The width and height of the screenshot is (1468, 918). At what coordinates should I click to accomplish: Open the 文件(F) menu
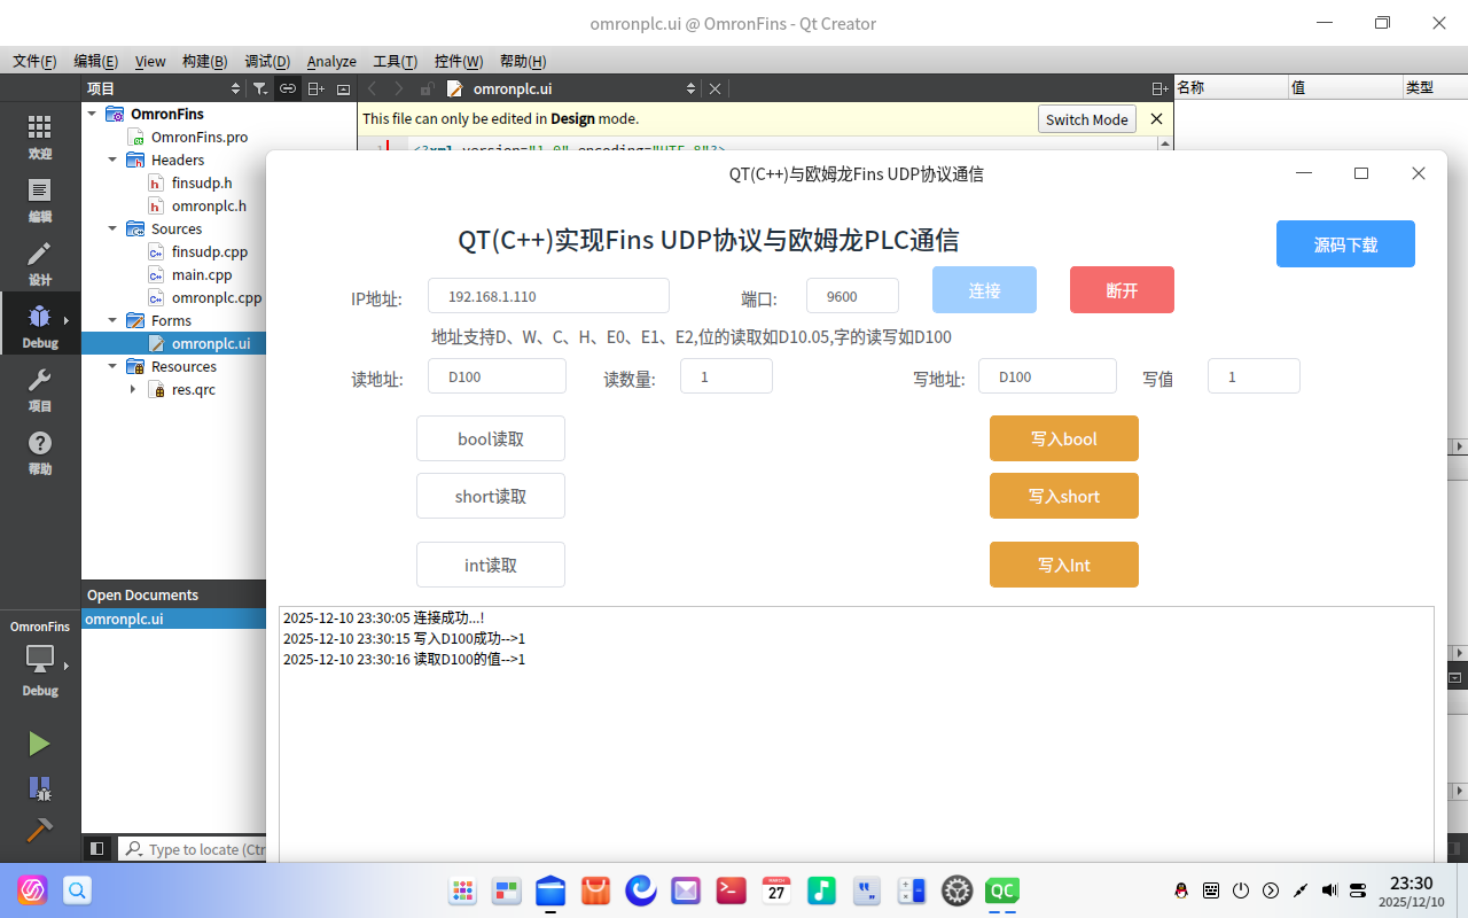34,61
